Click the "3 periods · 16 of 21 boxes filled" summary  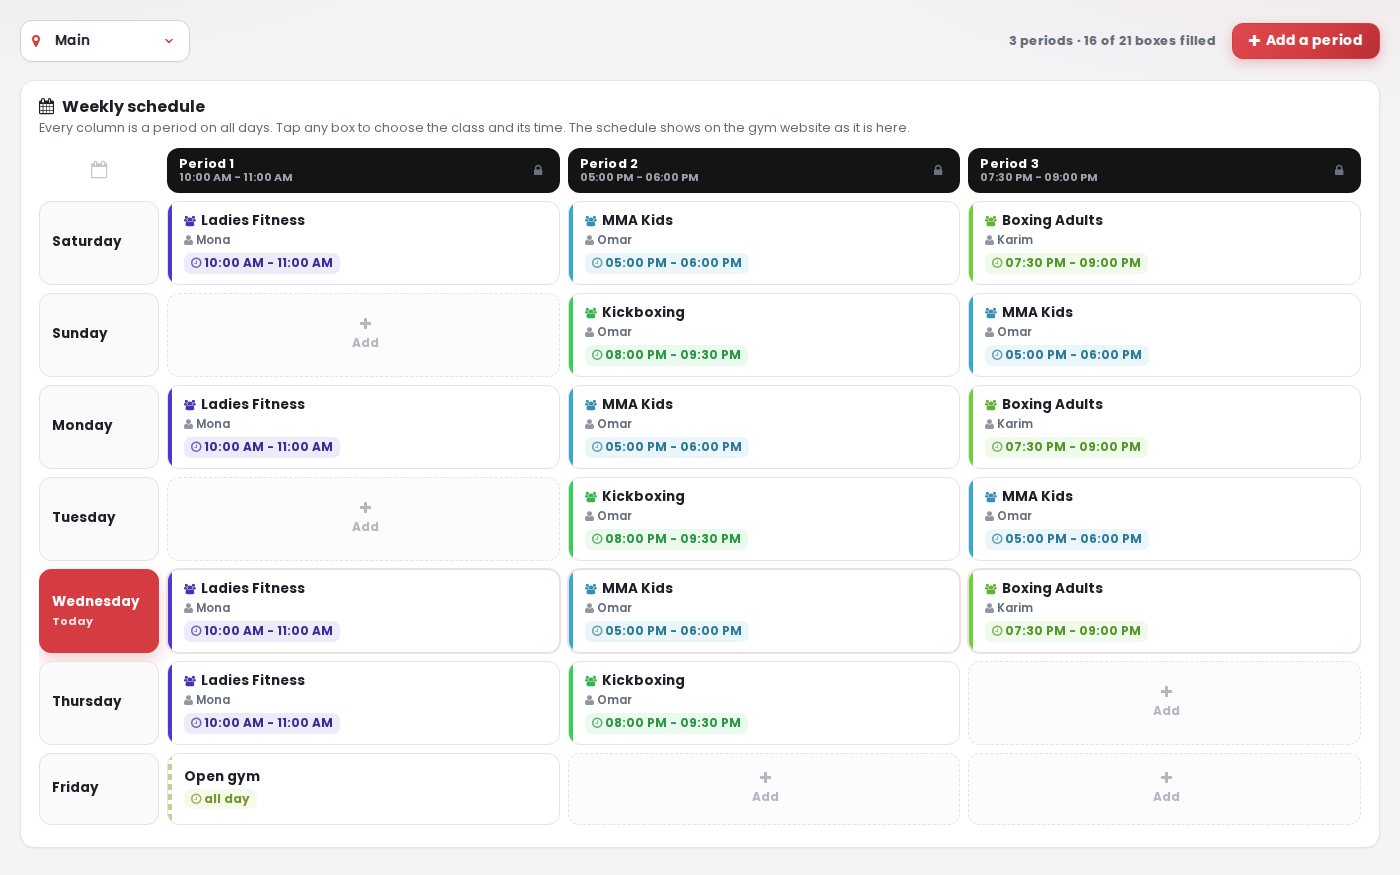[1112, 41]
